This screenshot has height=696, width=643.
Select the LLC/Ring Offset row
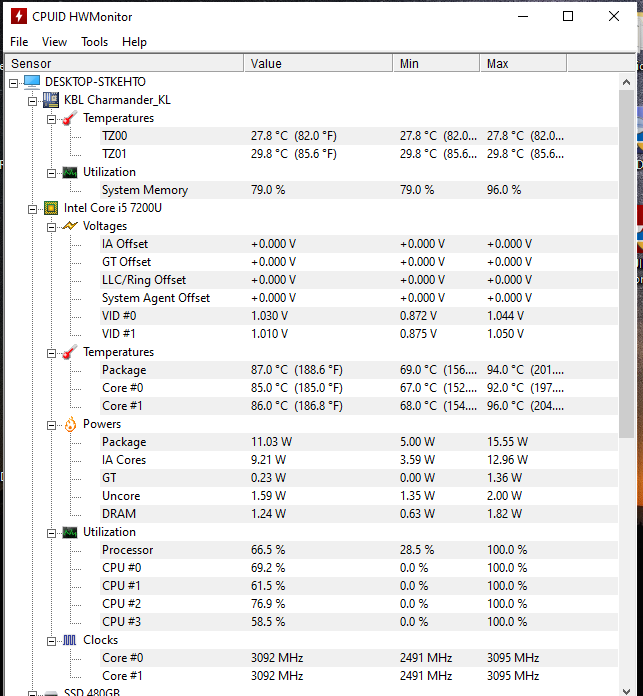tap(359, 280)
